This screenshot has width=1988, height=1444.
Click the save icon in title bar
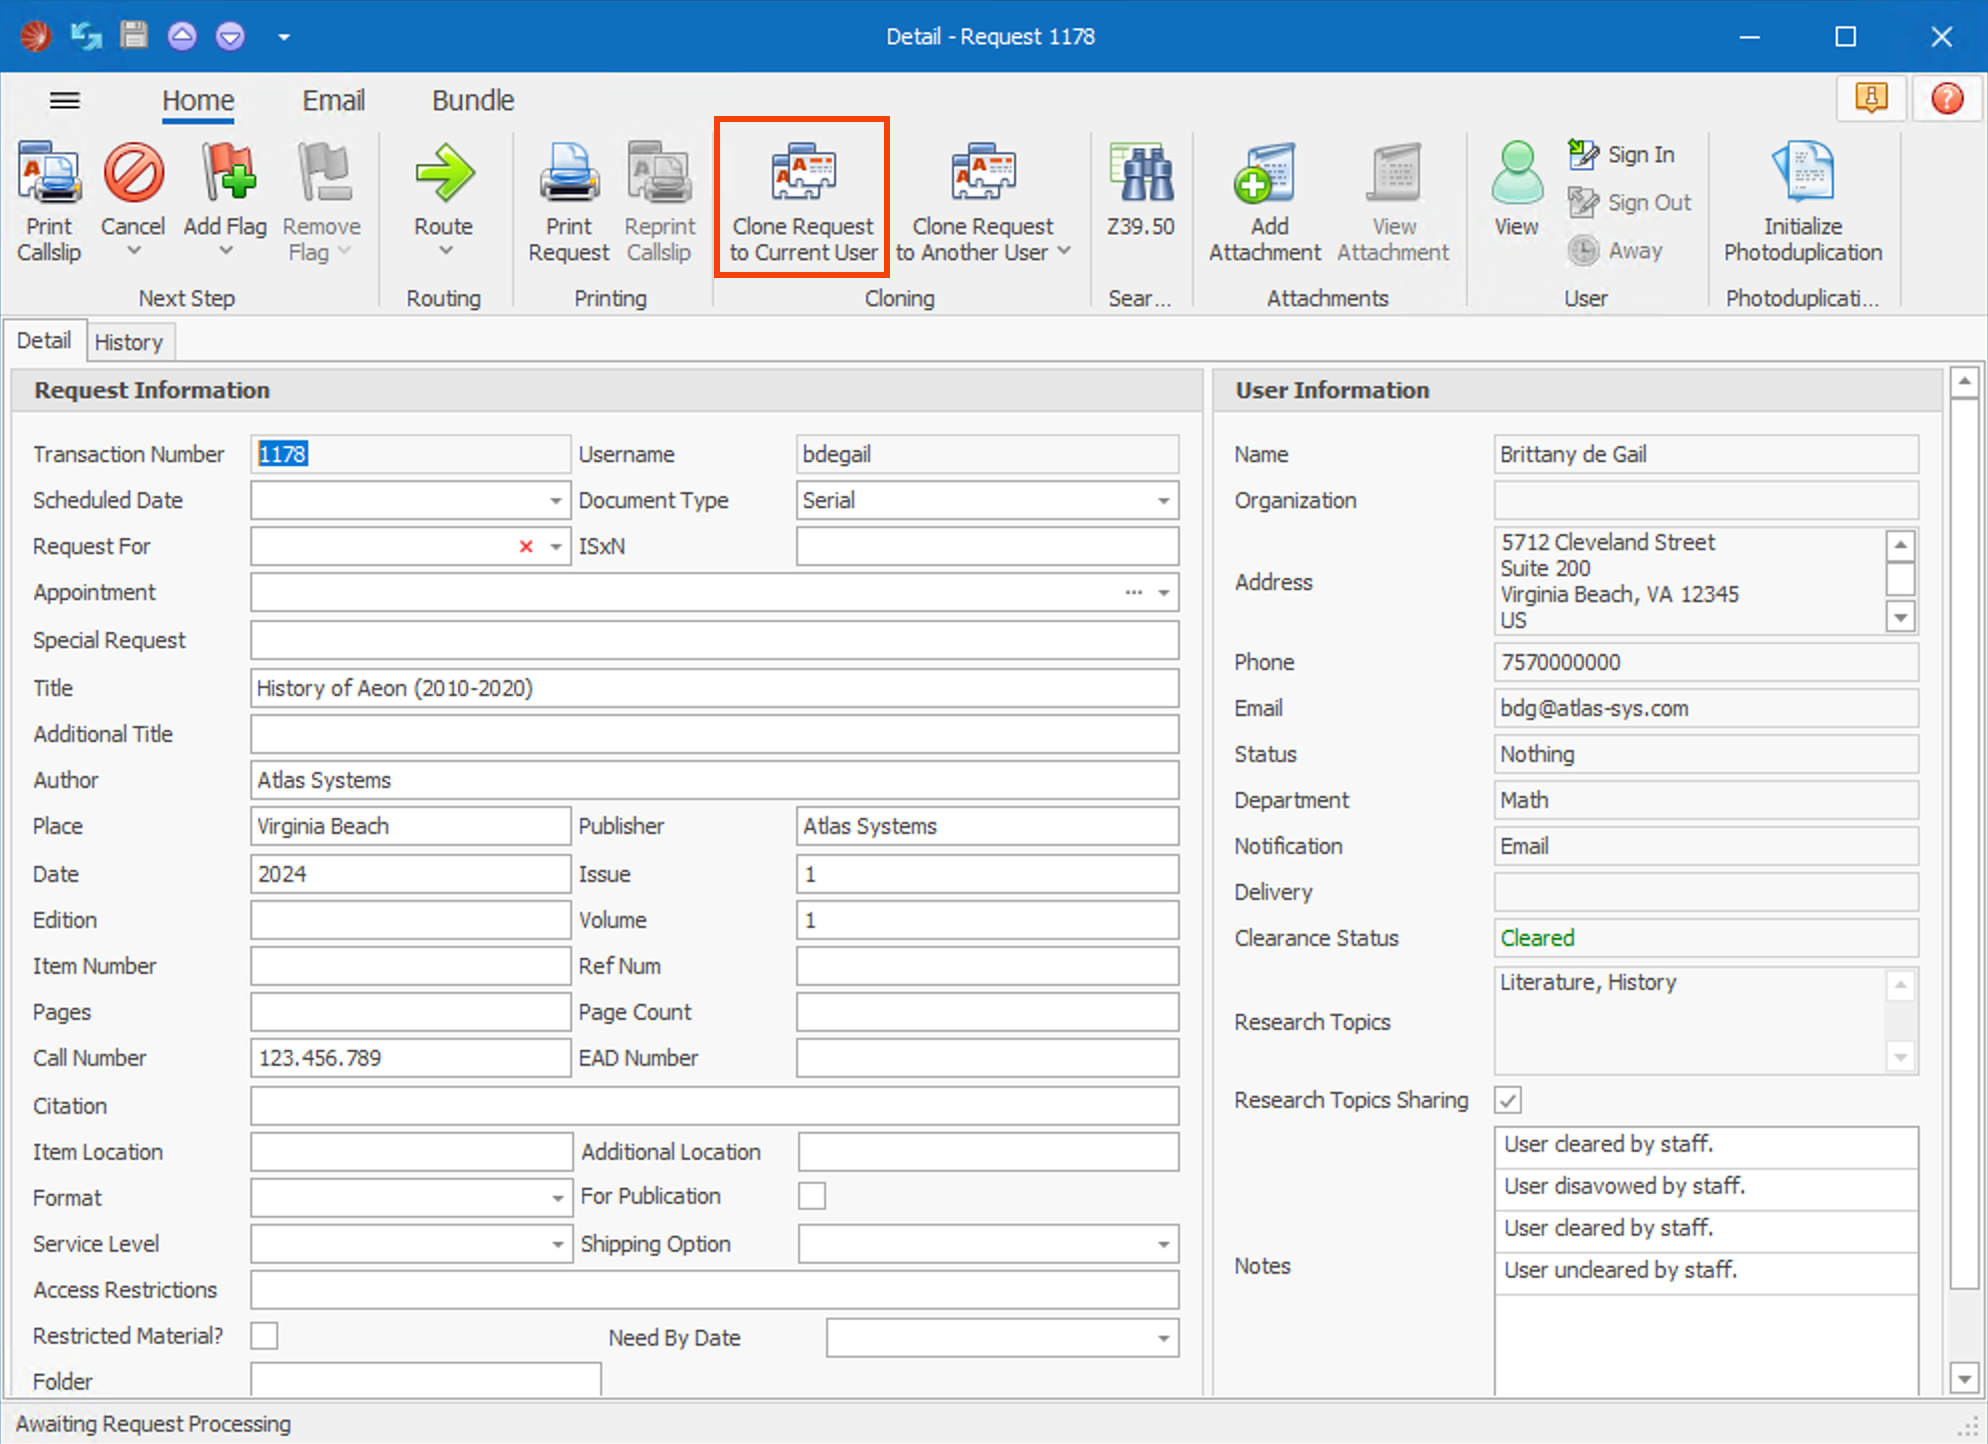click(x=133, y=36)
